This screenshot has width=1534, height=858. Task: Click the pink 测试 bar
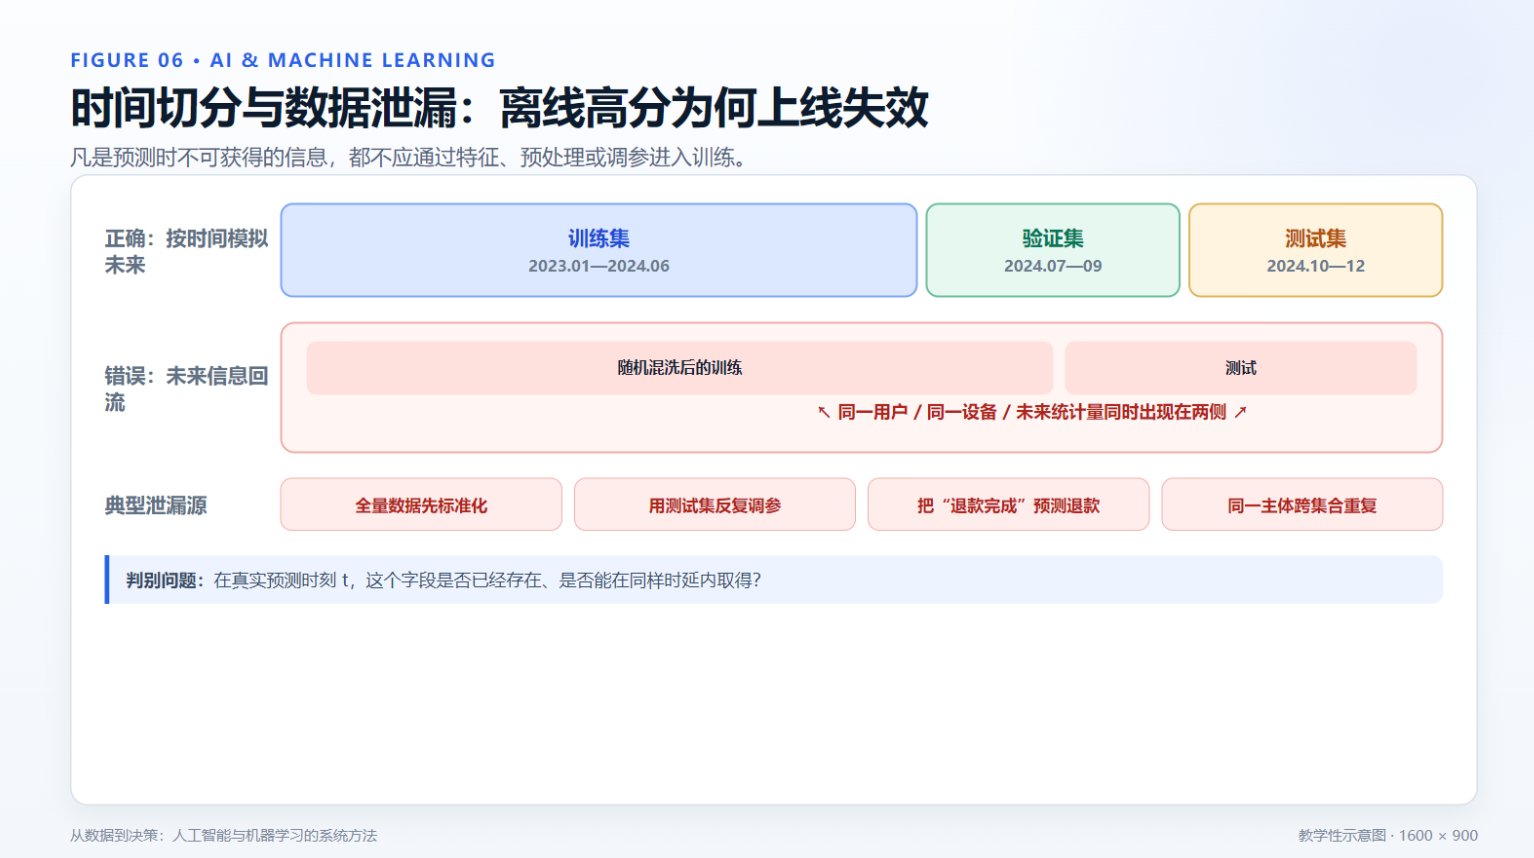tap(1241, 368)
